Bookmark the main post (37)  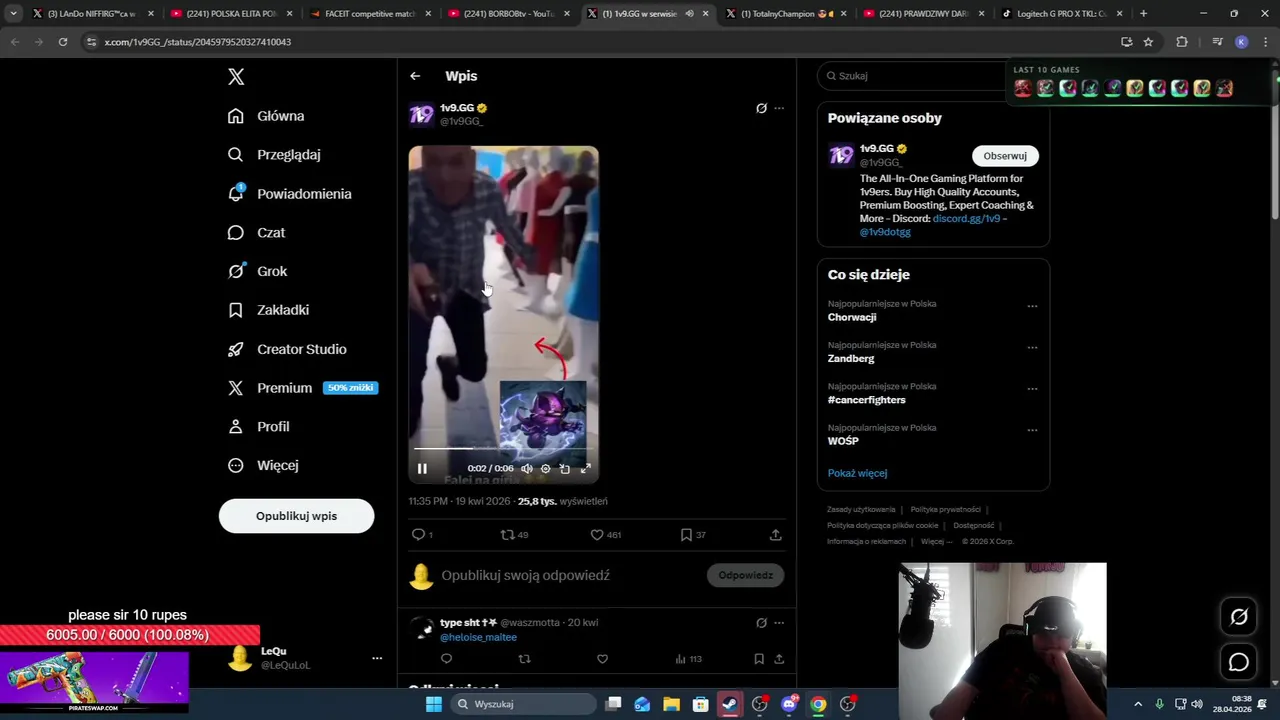click(x=693, y=535)
